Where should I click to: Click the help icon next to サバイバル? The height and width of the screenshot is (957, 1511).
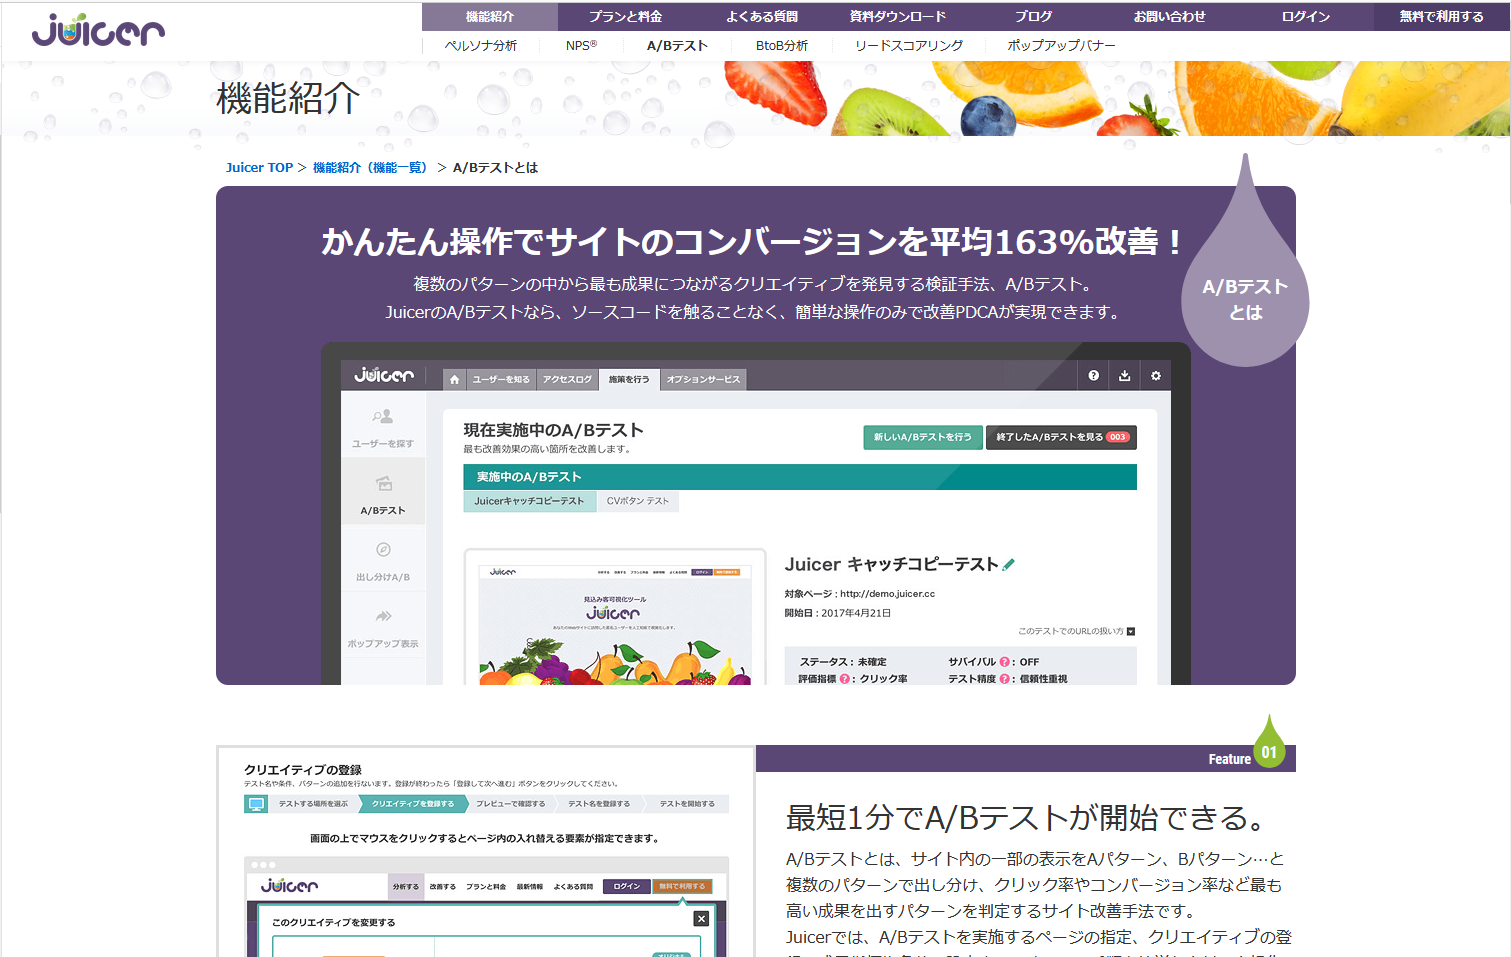(1004, 662)
